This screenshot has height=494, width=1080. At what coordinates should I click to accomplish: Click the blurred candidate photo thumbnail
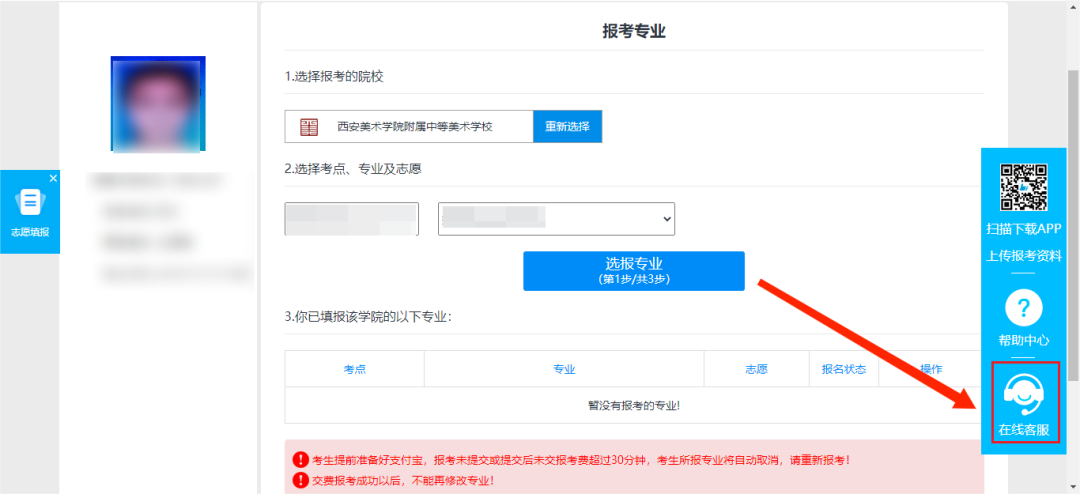pyautogui.click(x=158, y=103)
